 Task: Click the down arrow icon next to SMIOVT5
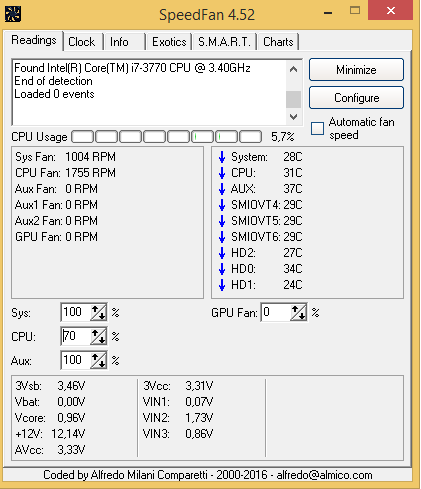(x=222, y=221)
